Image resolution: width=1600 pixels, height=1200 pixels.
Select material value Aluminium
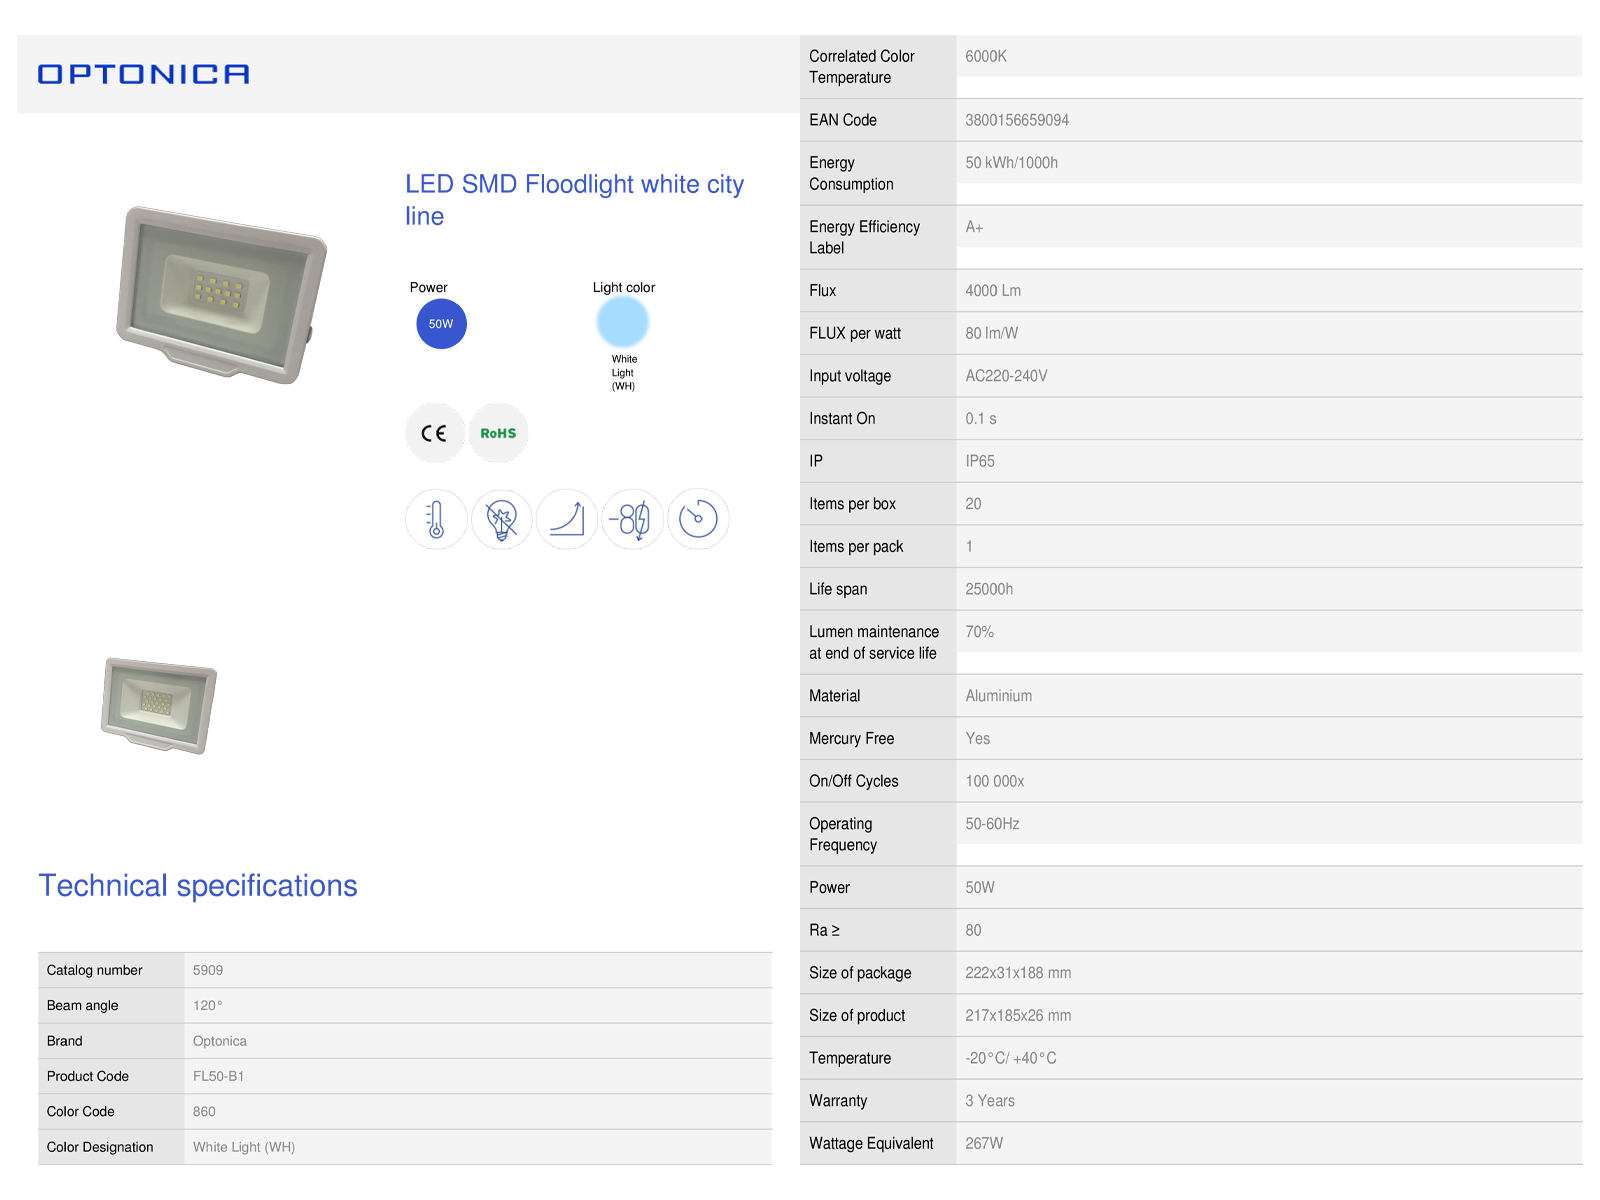(999, 696)
